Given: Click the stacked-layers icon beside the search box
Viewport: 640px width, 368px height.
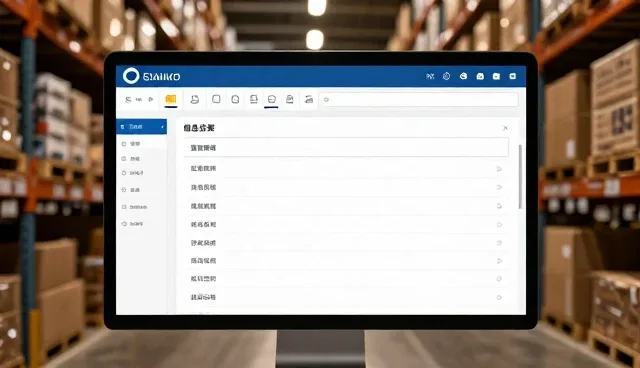Looking at the screenshot, I should tap(309, 99).
